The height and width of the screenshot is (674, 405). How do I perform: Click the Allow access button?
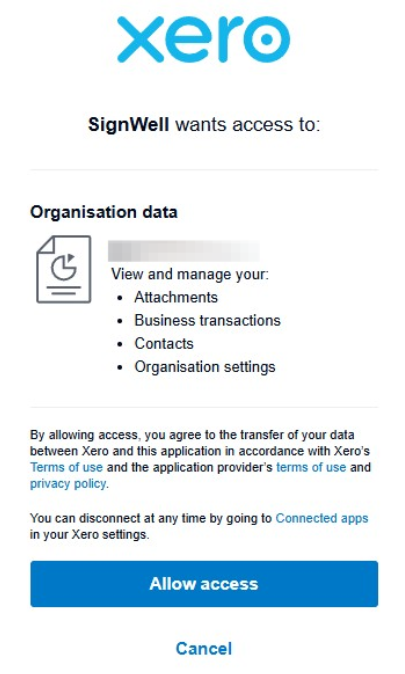click(x=204, y=584)
